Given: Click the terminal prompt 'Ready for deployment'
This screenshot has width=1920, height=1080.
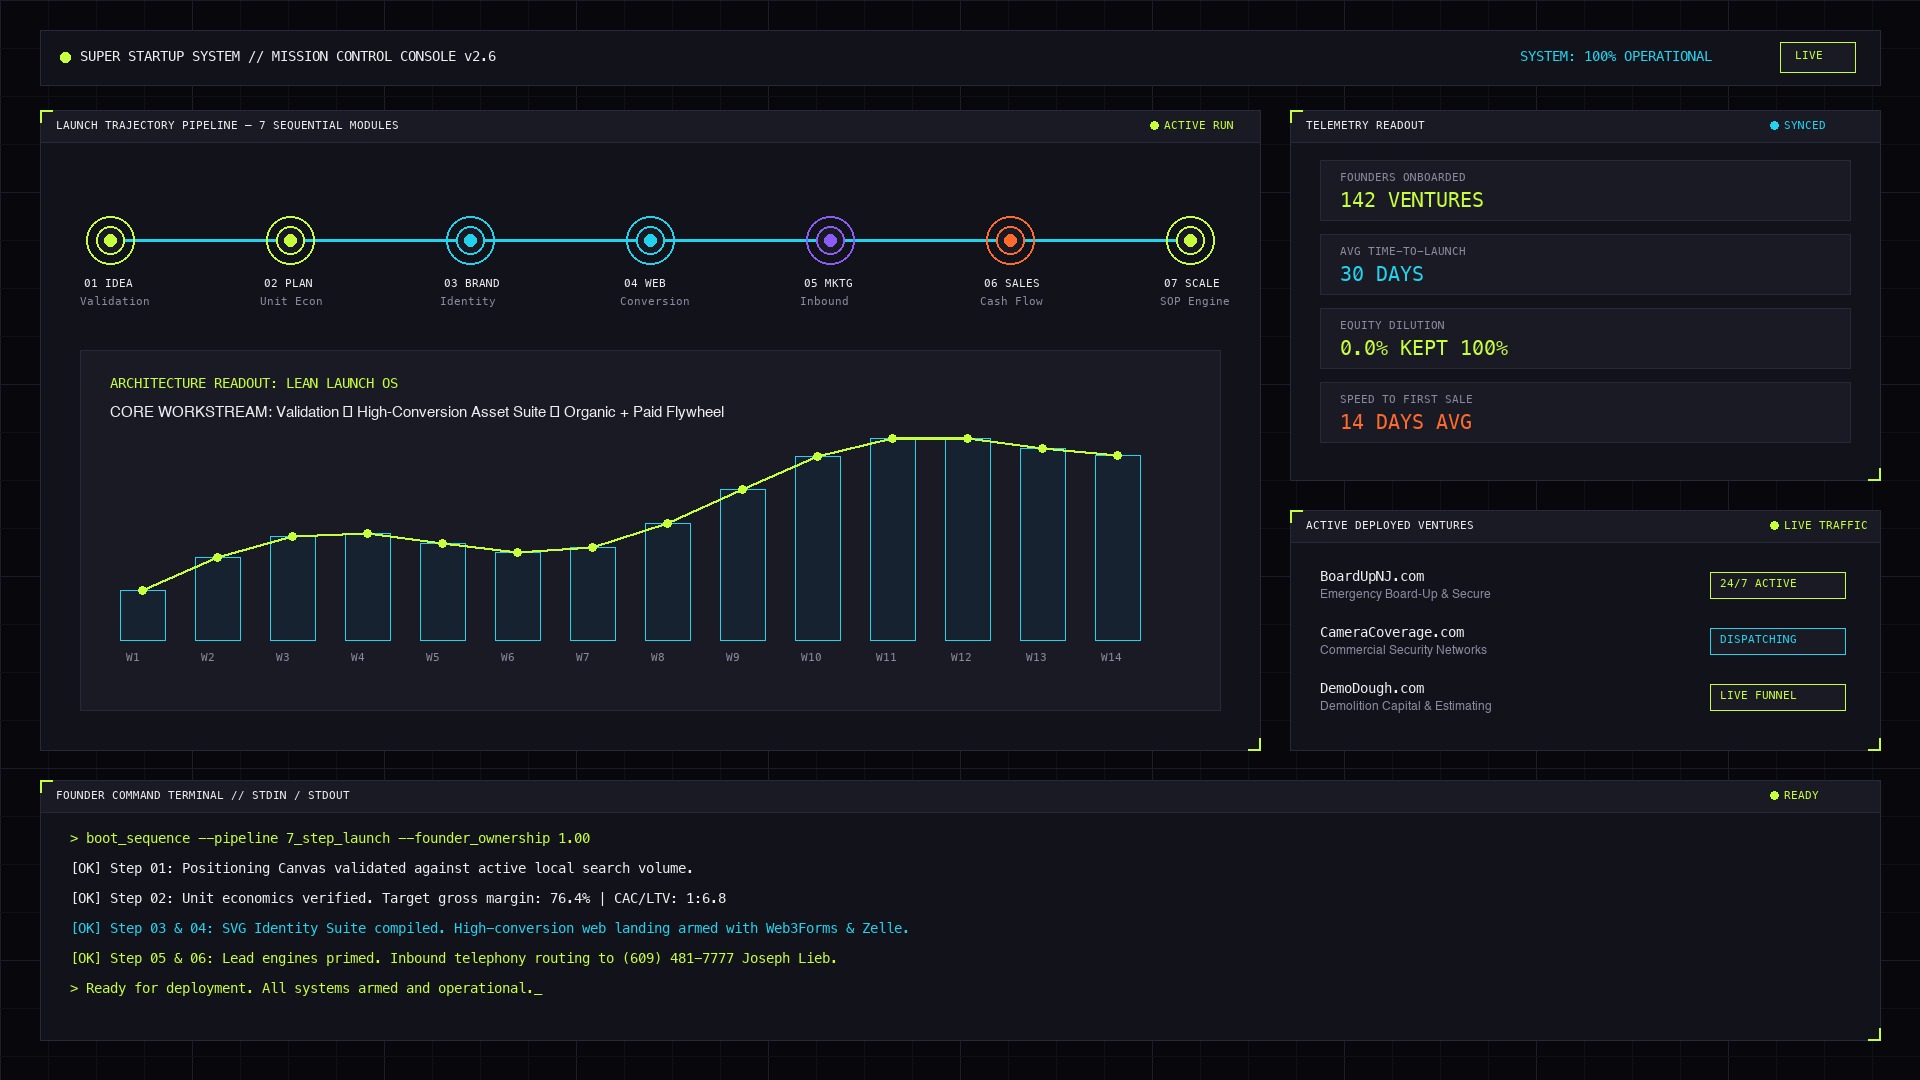Looking at the screenshot, I should pos(306,988).
